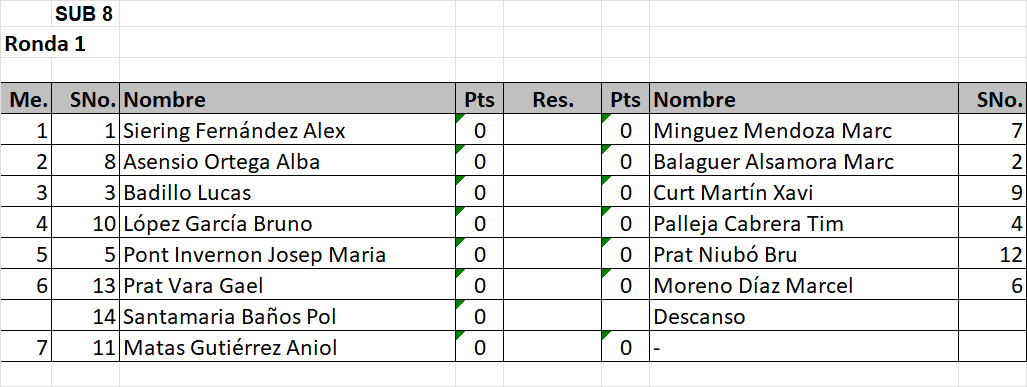The image size is (1027, 387).
Task: Click the Pont Invernon Josep Maria cell
Action: pyautogui.click(x=288, y=255)
